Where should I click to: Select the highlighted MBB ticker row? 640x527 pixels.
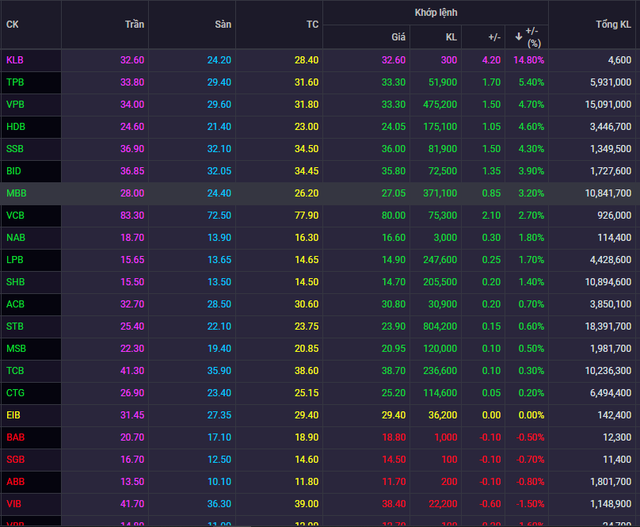(x=16, y=193)
